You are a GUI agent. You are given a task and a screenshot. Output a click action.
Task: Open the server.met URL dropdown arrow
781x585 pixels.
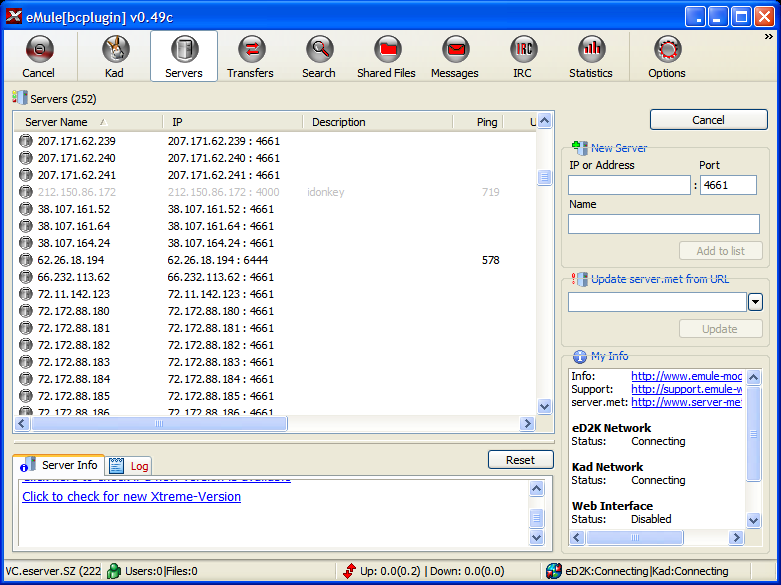755,302
